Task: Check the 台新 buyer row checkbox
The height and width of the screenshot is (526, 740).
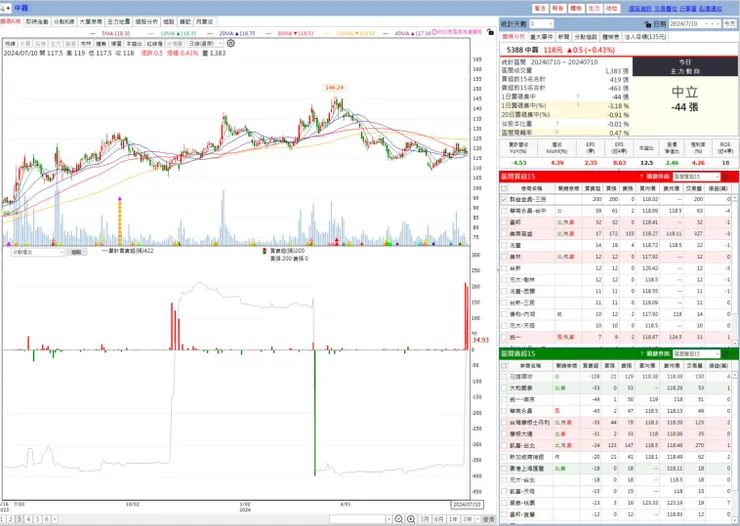Action: coord(504,268)
